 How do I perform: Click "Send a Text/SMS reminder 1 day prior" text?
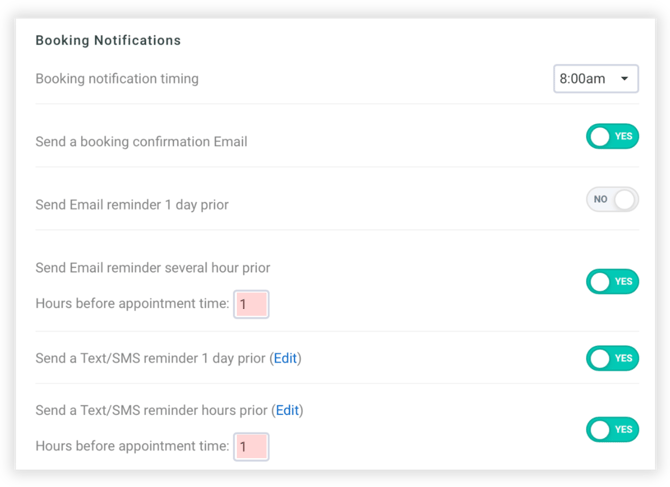[x=151, y=358]
